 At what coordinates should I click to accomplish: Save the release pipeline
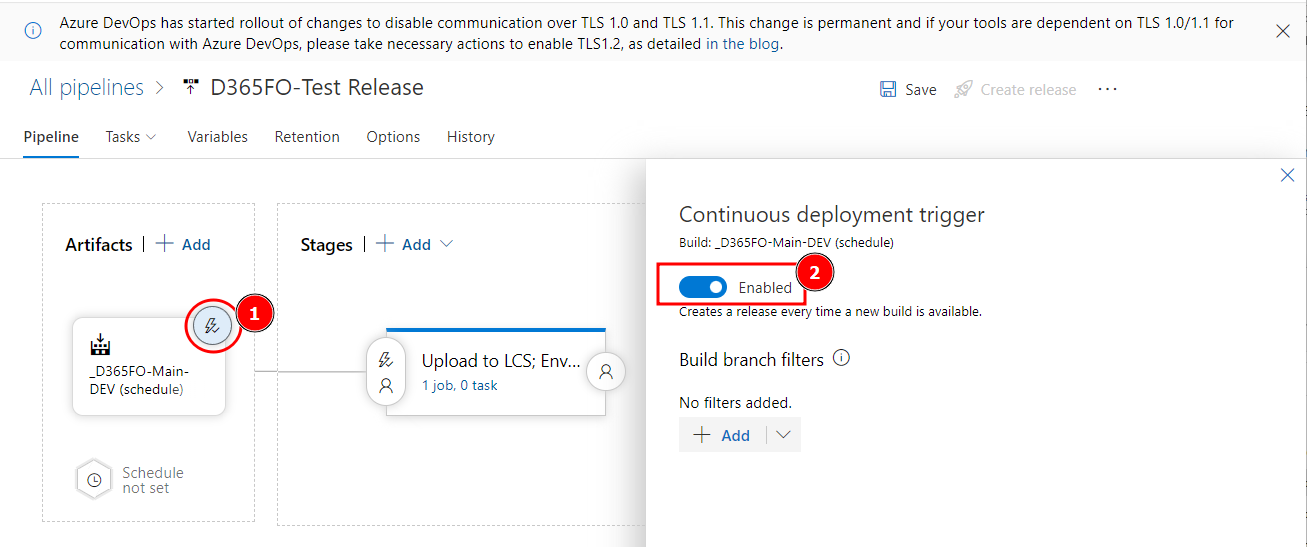[908, 90]
